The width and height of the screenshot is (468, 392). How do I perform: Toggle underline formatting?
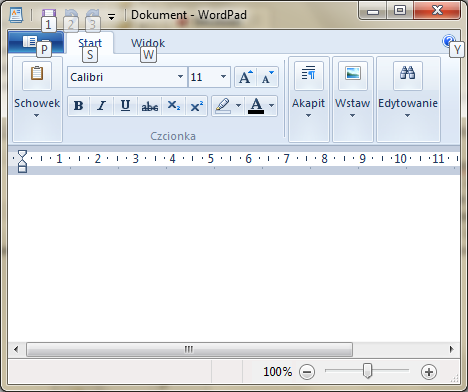coord(125,106)
